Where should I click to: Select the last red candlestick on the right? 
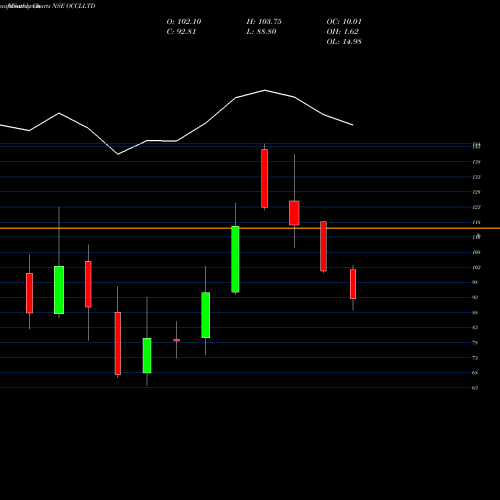coord(353,284)
